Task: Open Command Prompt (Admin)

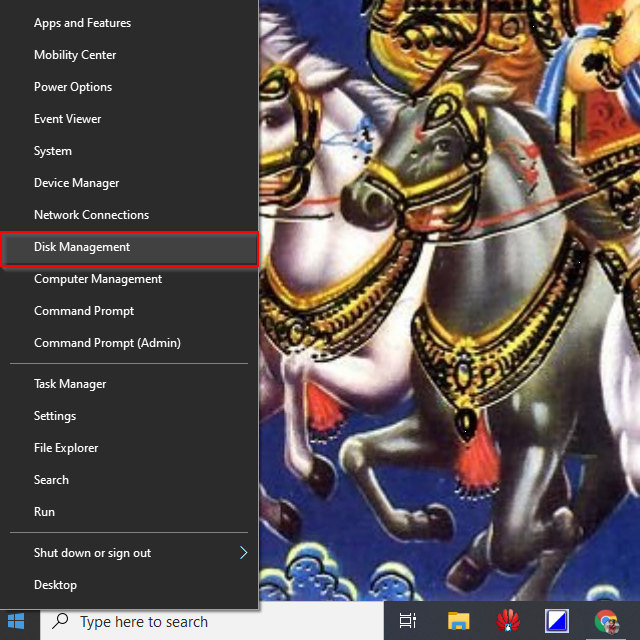Action: click(129, 343)
